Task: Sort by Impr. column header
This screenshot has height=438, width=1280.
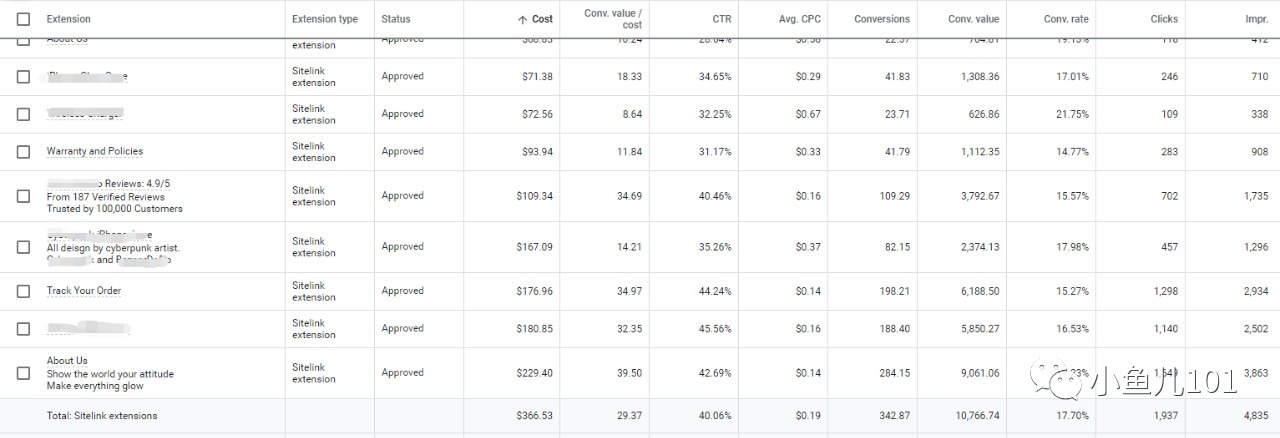Action: pyautogui.click(x=1255, y=19)
